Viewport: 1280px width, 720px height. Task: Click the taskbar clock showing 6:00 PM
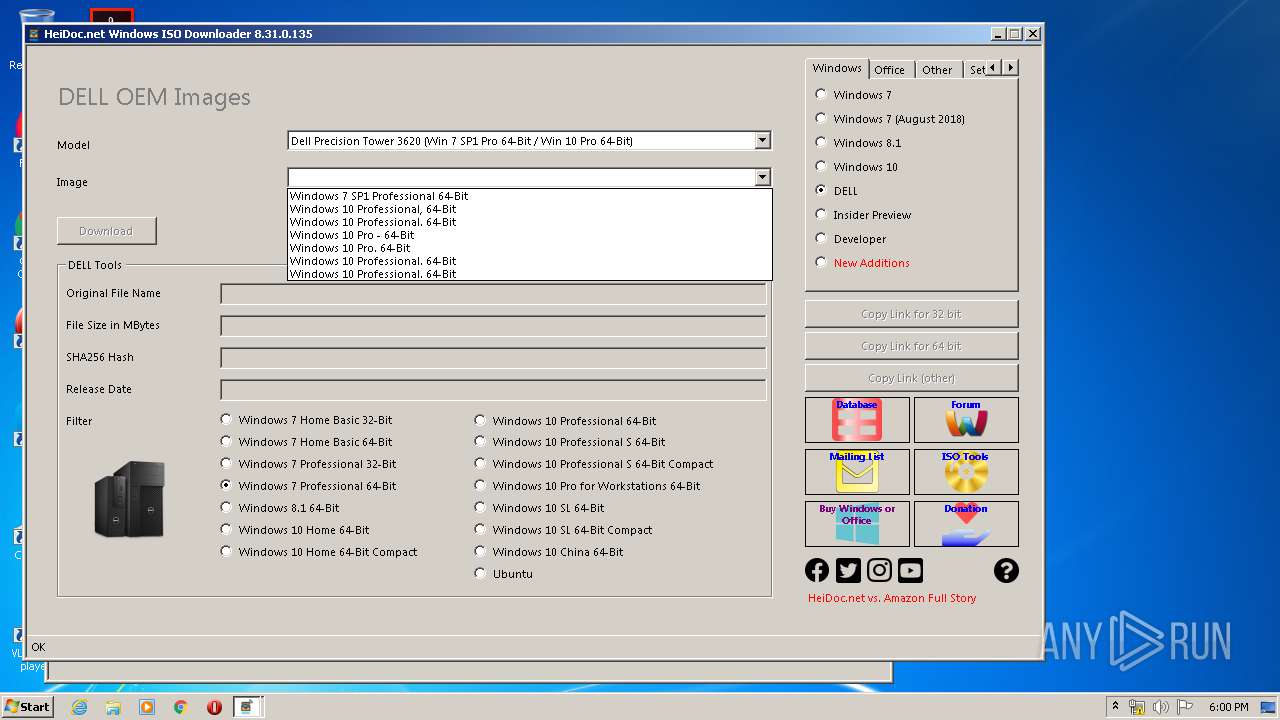click(x=1228, y=707)
